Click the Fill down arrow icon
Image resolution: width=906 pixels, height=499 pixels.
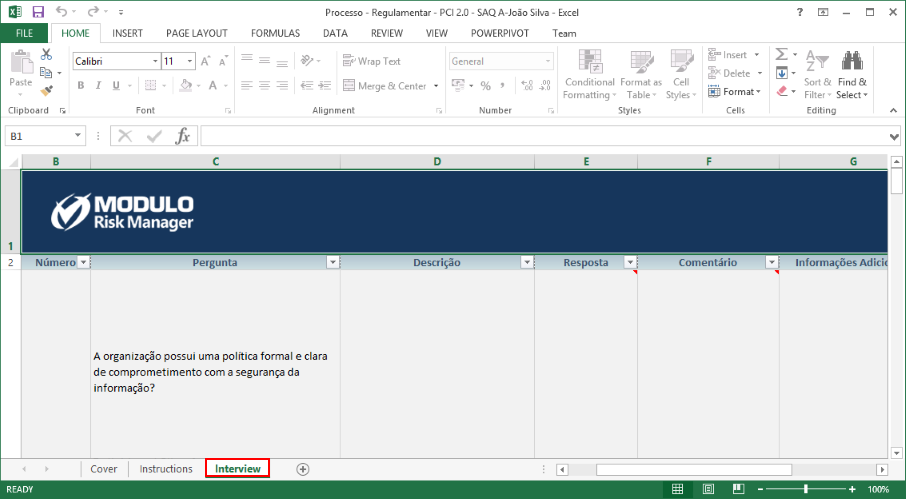781,73
